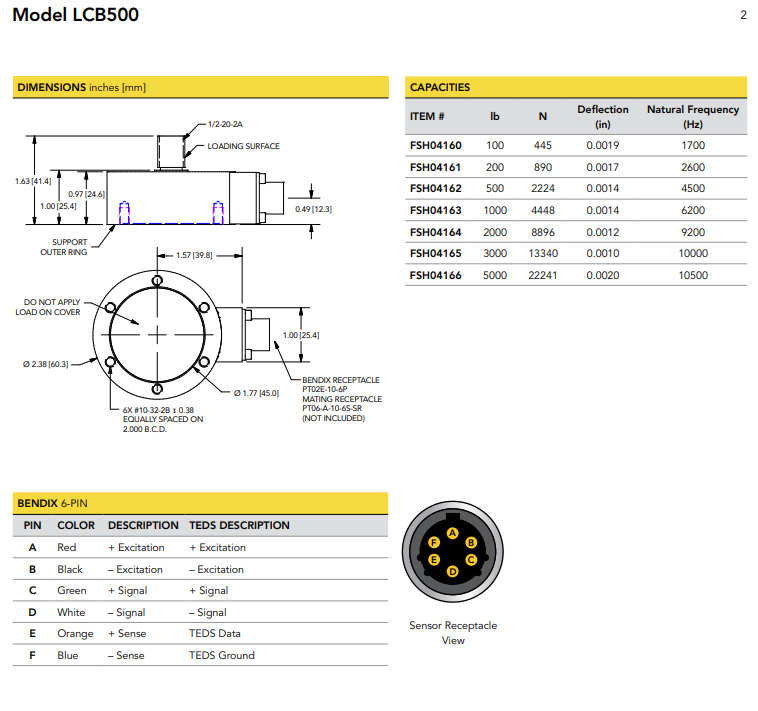Click pin D circle in receptacle diagram

tap(453, 571)
